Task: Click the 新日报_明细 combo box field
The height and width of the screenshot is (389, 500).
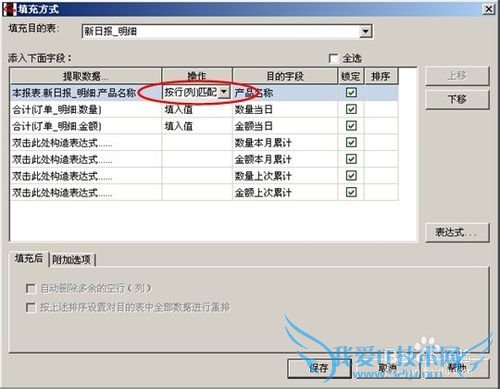Action: point(227,31)
